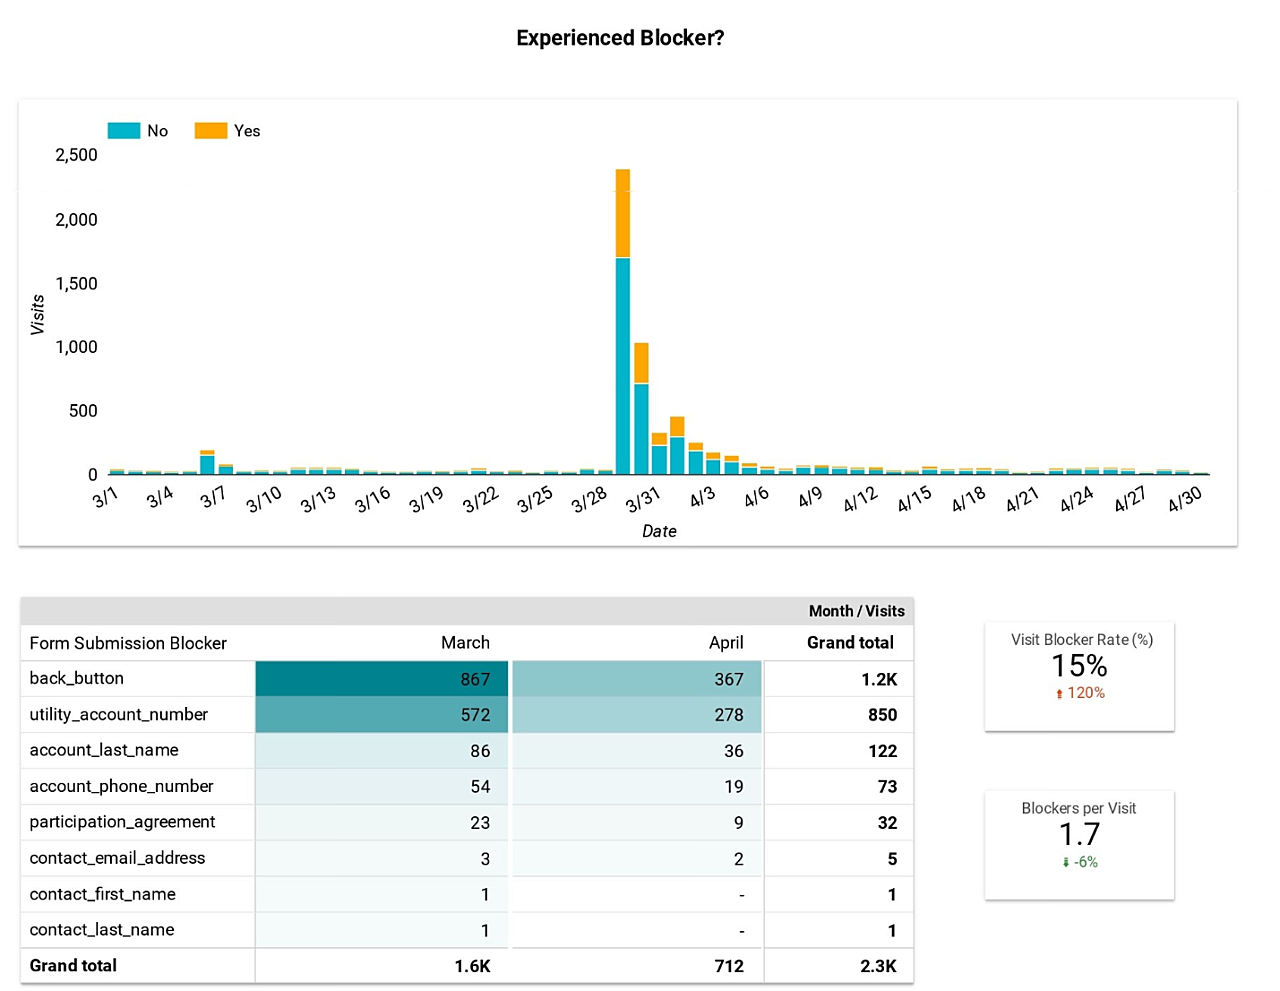The image size is (1280, 991).
Task: Click the 'Experienced Blocker?' chart title
Action: pyautogui.click(x=620, y=38)
